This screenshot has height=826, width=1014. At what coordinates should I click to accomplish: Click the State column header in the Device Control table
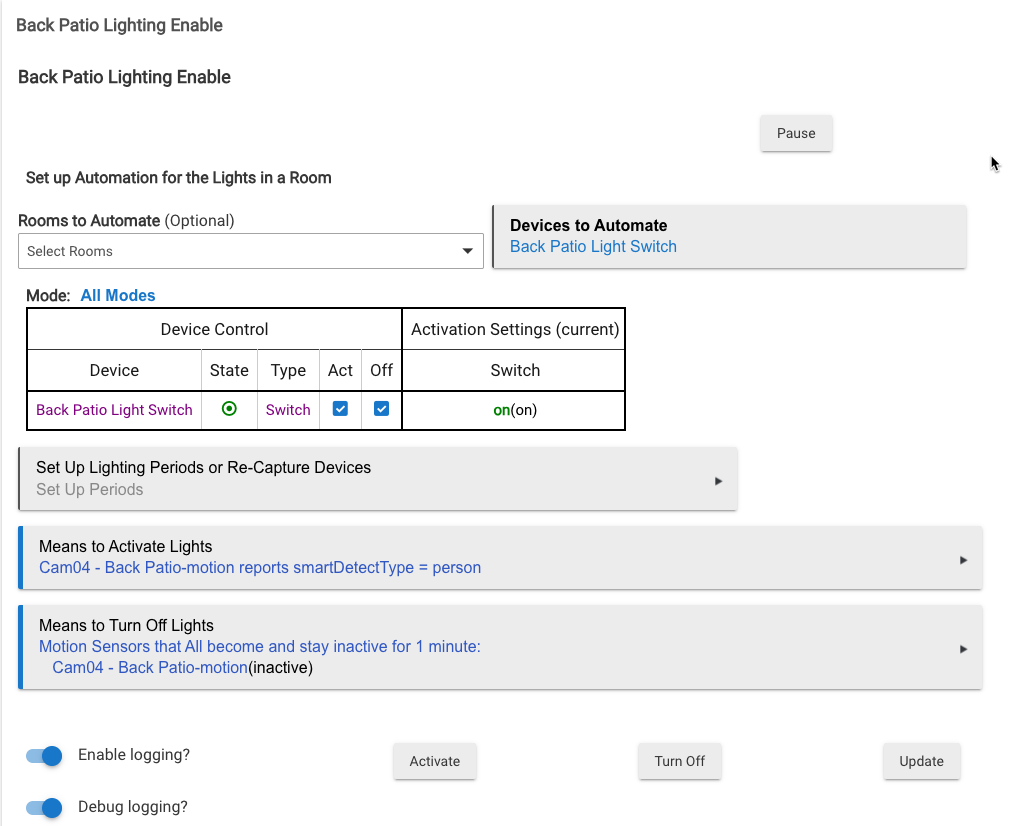pos(229,371)
